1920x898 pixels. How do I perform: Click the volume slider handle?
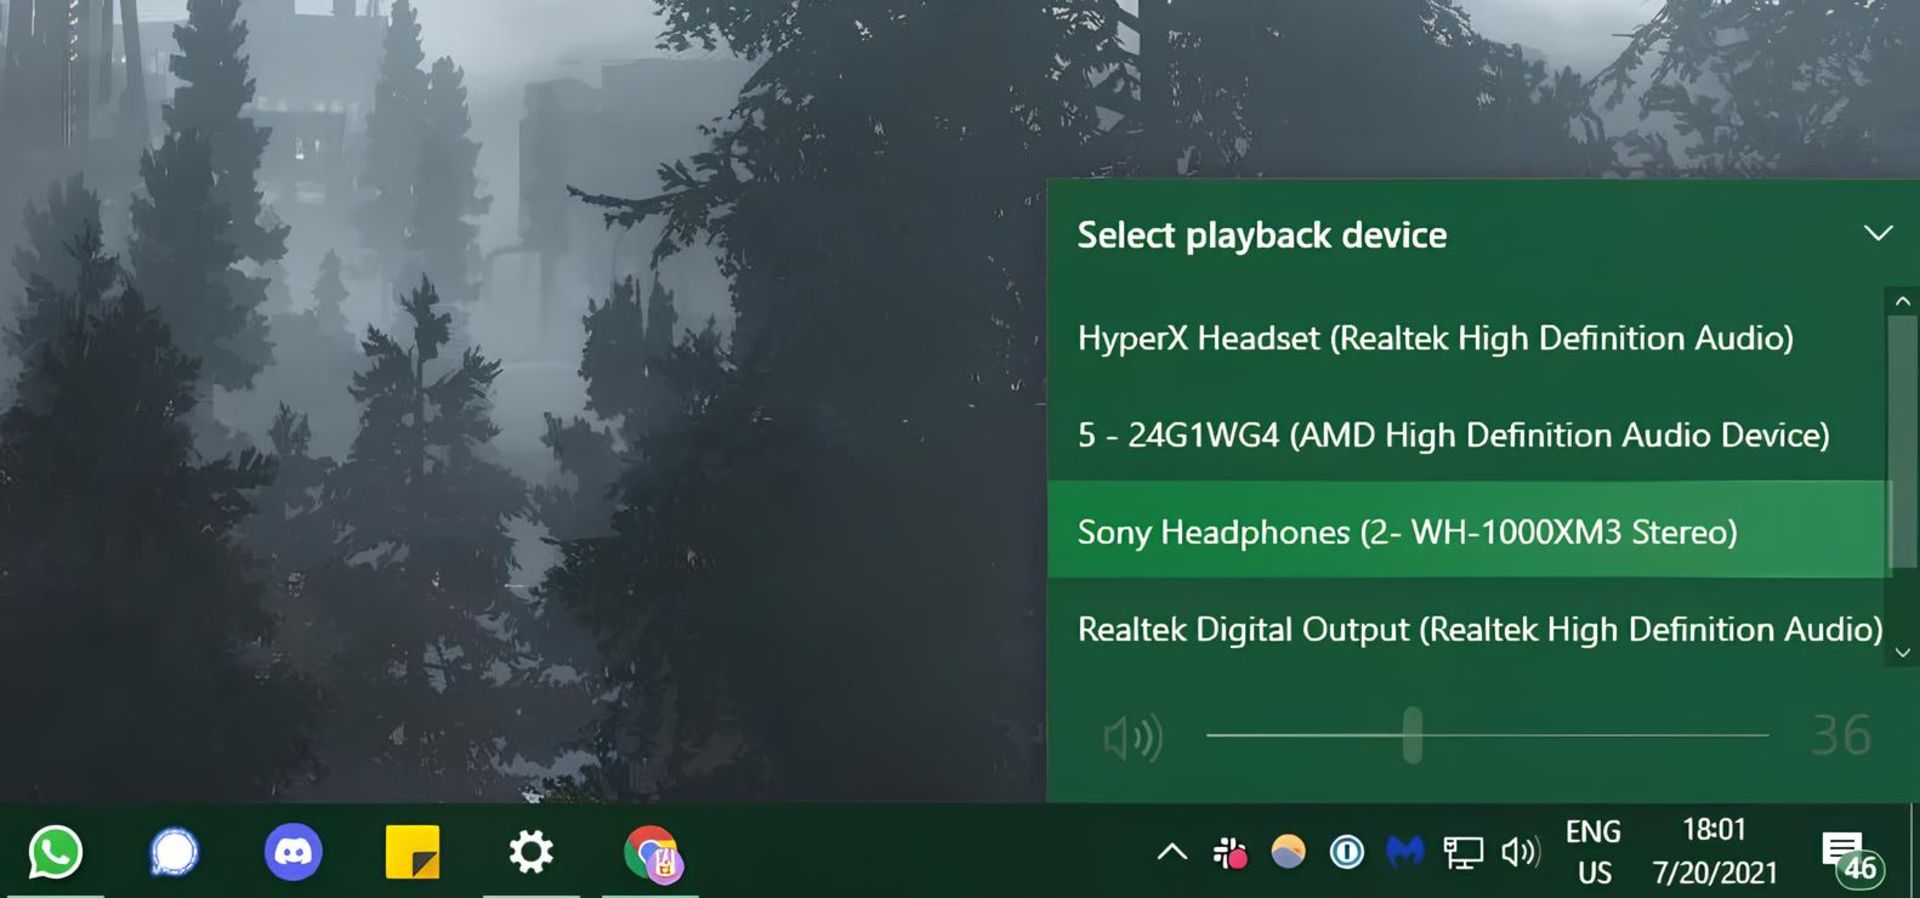click(x=1412, y=735)
